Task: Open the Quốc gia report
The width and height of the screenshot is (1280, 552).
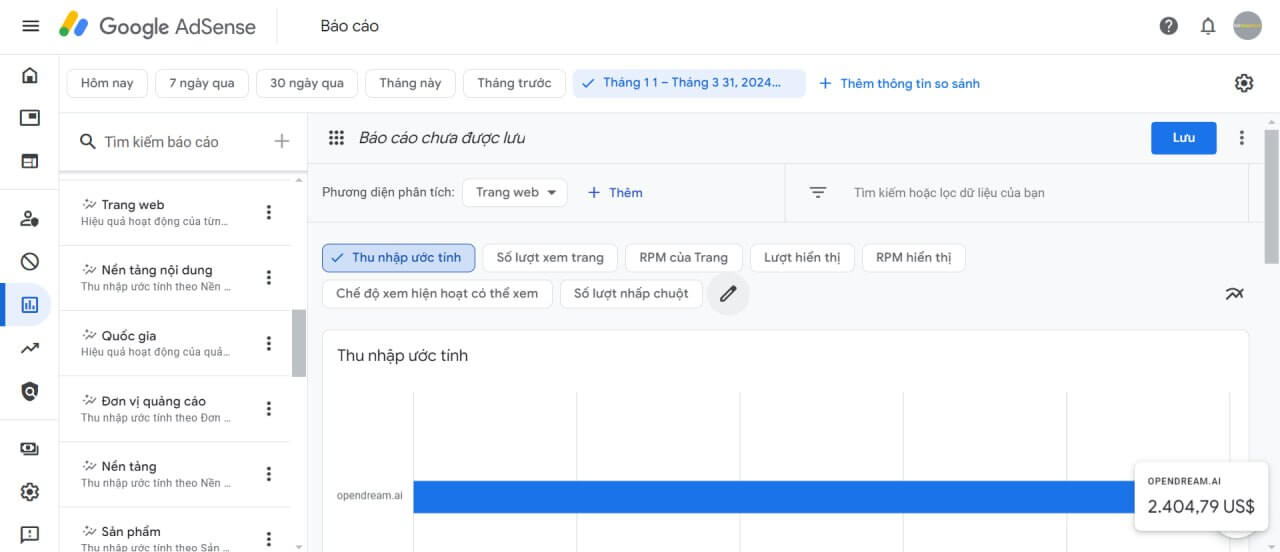Action: 175,343
